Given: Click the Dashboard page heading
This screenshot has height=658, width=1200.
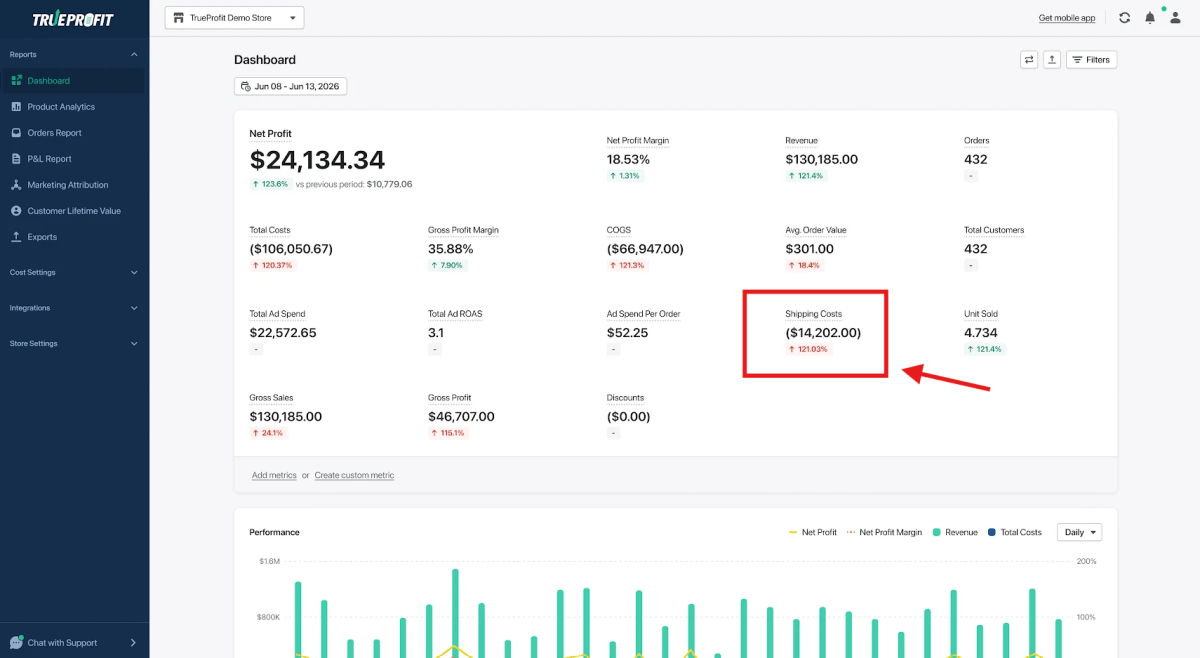Looking at the screenshot, I should click(x=265, y=60).
